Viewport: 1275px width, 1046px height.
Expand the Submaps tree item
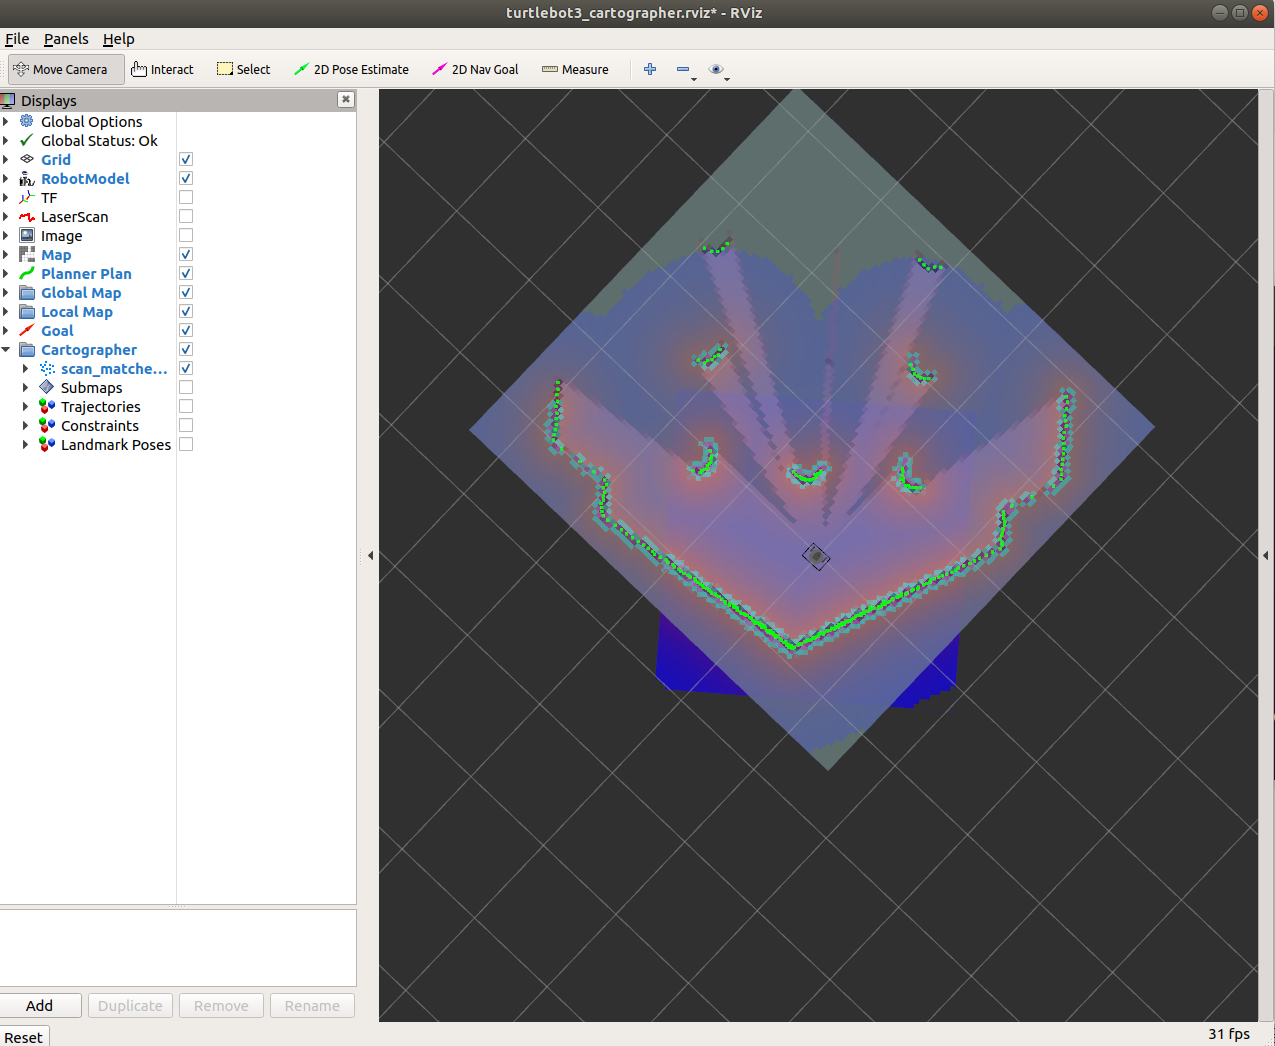point(25,387)
